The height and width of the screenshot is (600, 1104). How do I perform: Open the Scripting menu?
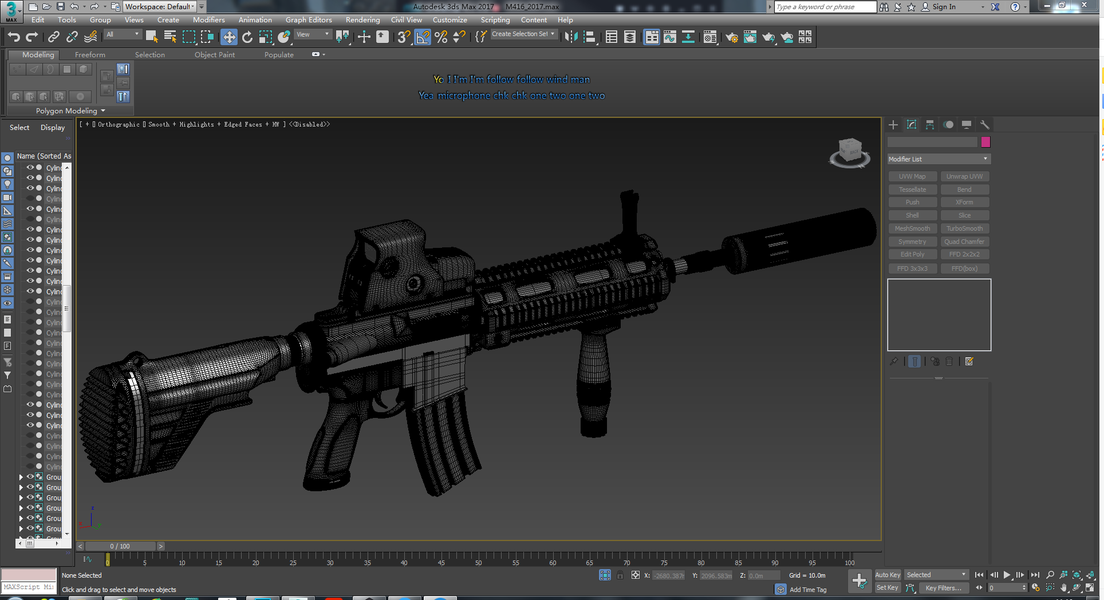coord(495,20)
